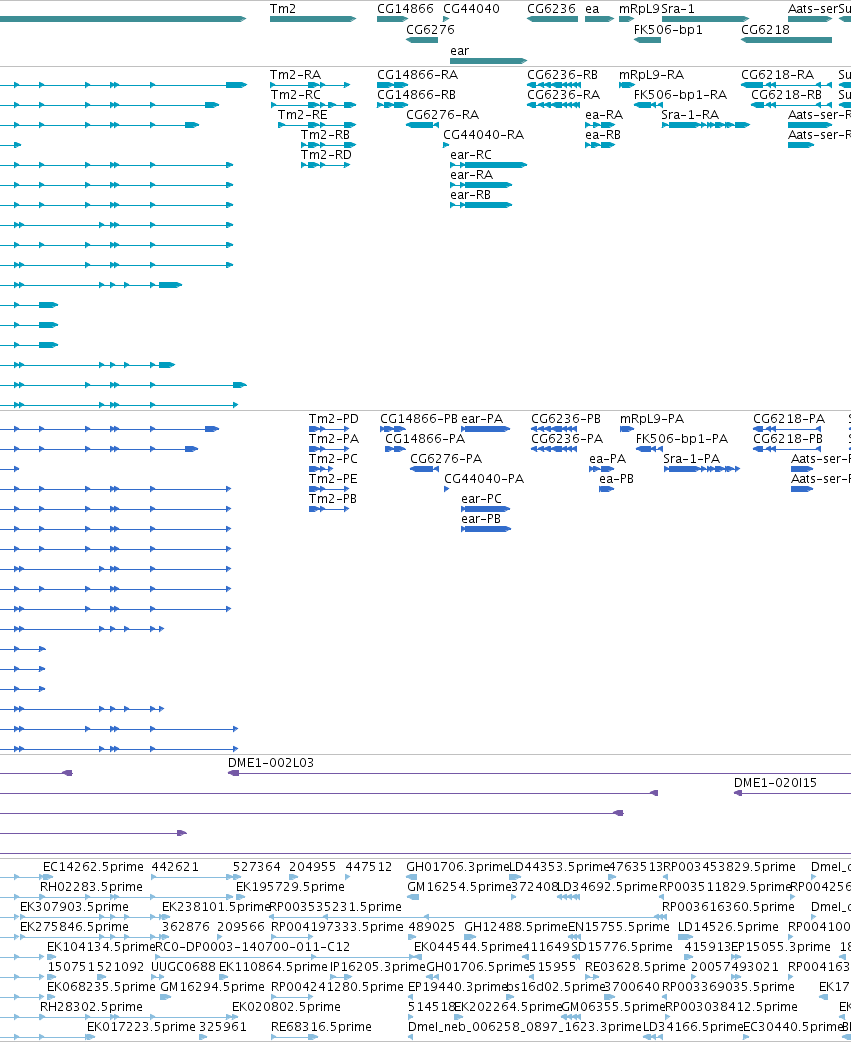This screenshot has width=851, height=1042.
Task: Select the LD14526.5prime EST
Action: tap(685, 937)
